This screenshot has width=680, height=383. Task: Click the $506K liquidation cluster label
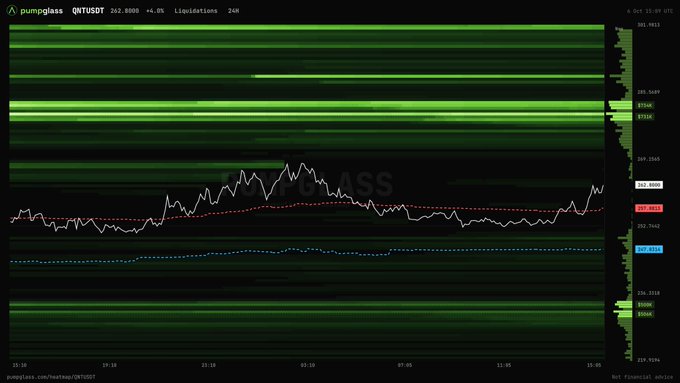(x=645, y=314)
